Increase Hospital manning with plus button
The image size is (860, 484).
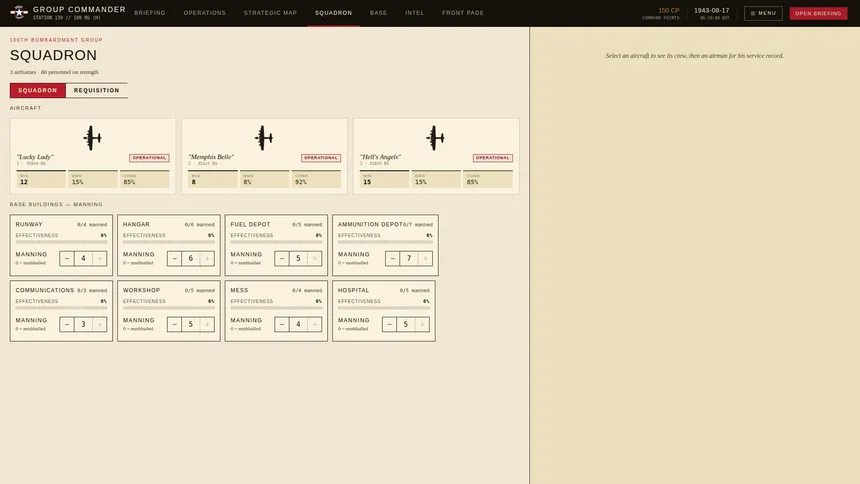pos(422,324)
